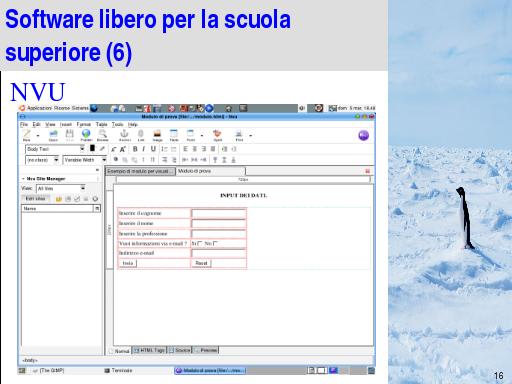Click the Print toolbar icon
The image size is (512, 384).
point(239,135)
